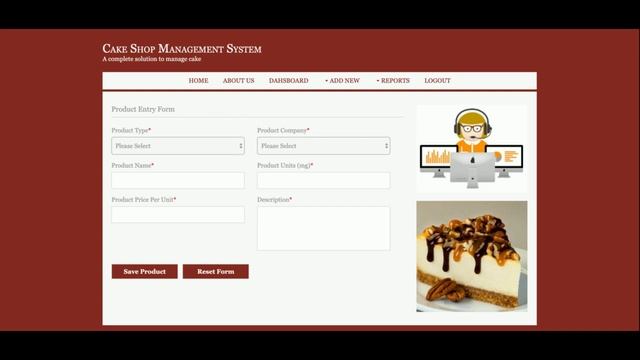This screenshot has width=640, height=360.
Task: Open the Home menu item
Action: pyautogui.click(x=198, y=81)
